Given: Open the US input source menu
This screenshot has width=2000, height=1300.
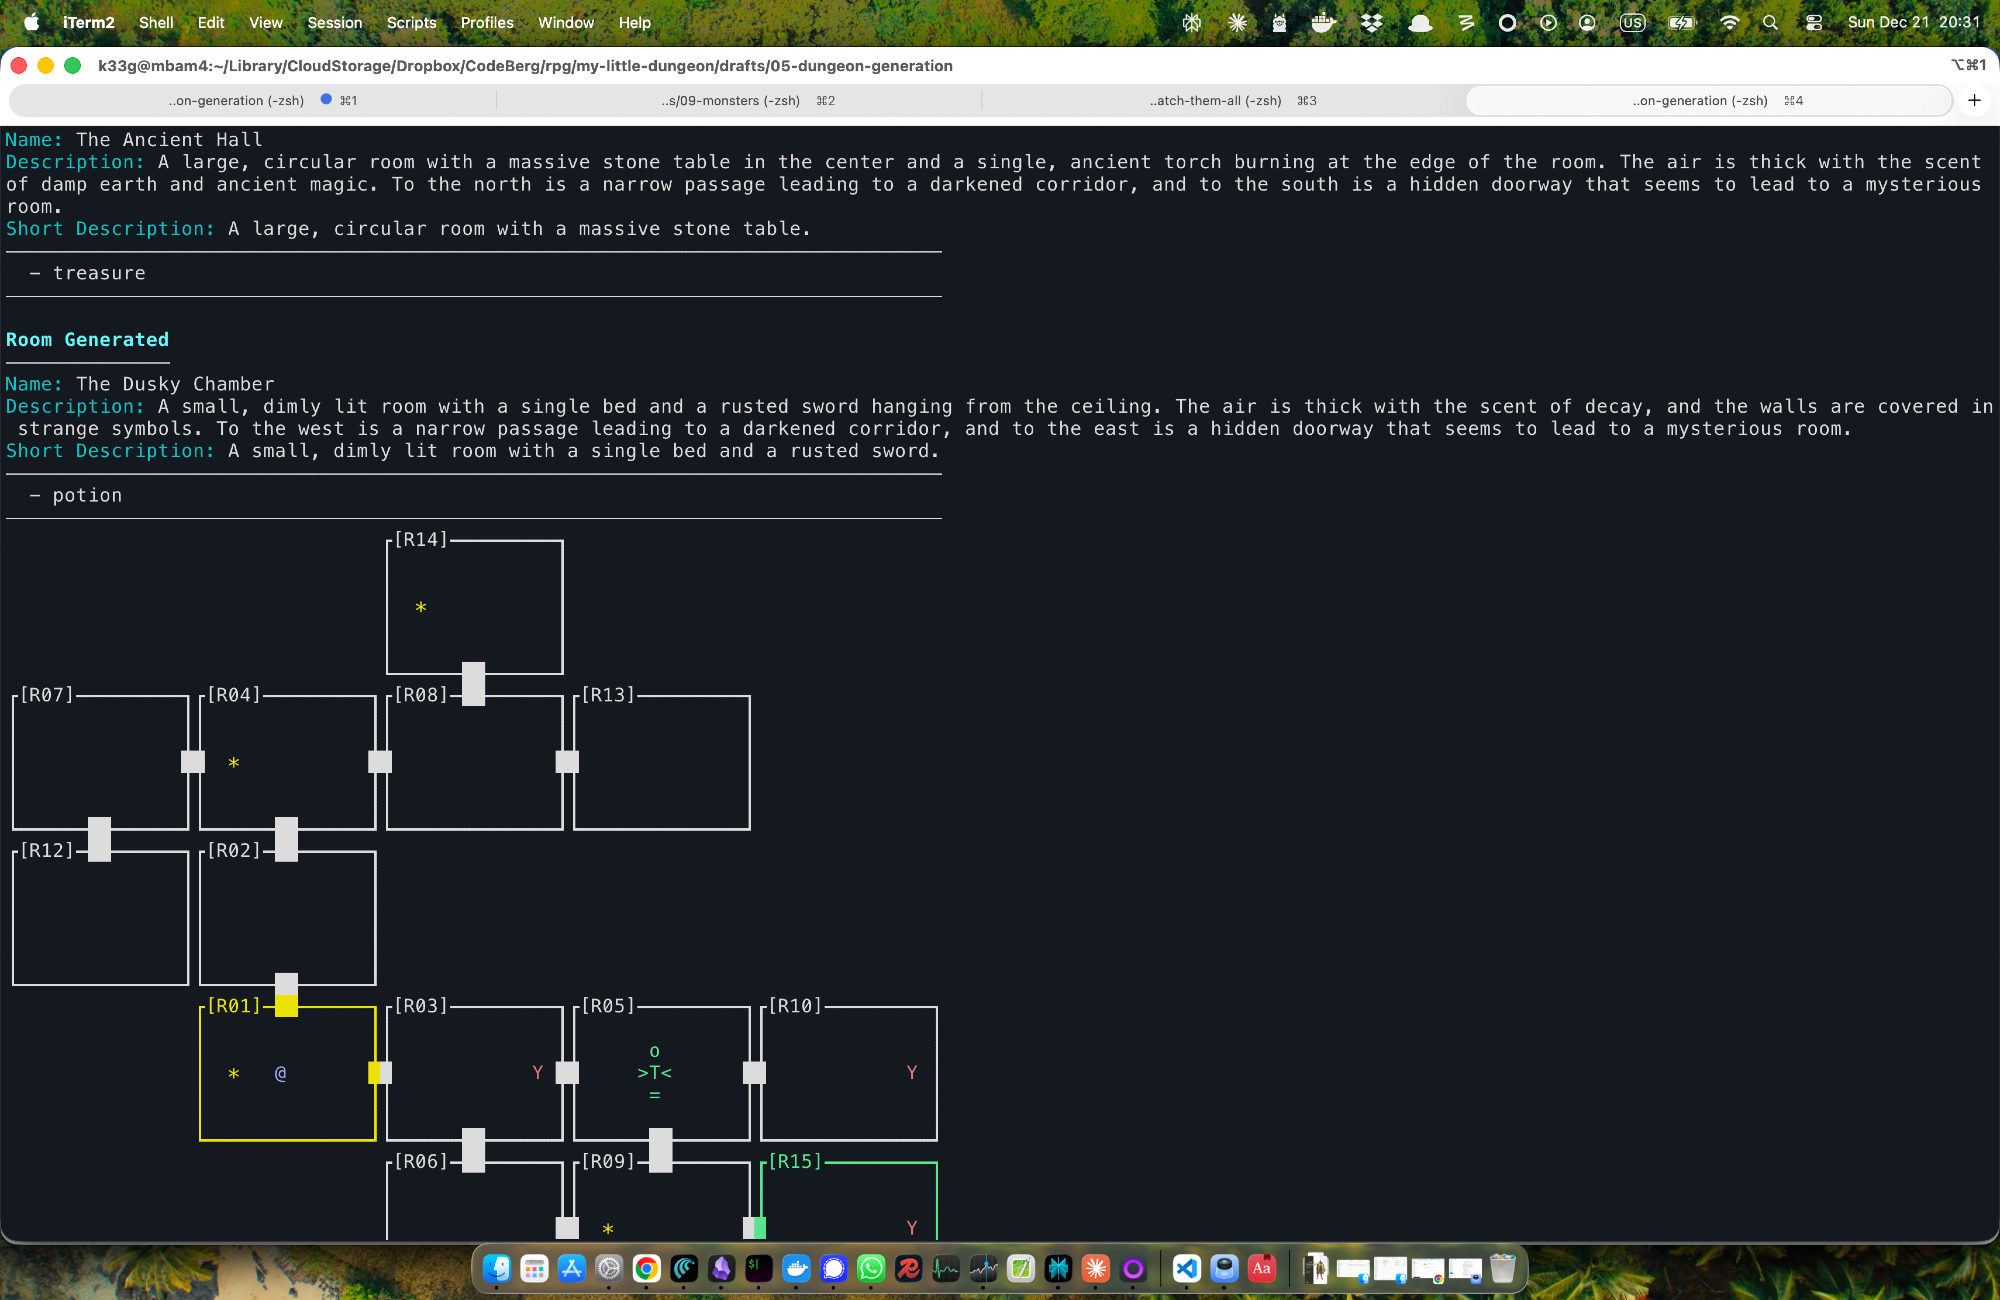Looking at the screenshot, I should pos(1632,22).
